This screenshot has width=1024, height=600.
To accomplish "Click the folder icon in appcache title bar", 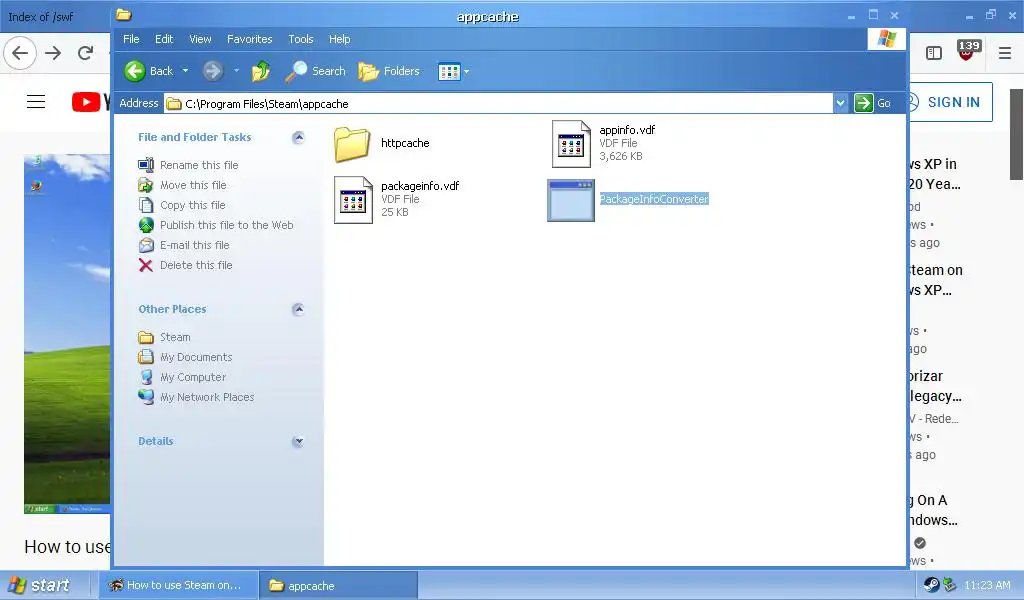I will pyautogui.click(x=123, y=15).
